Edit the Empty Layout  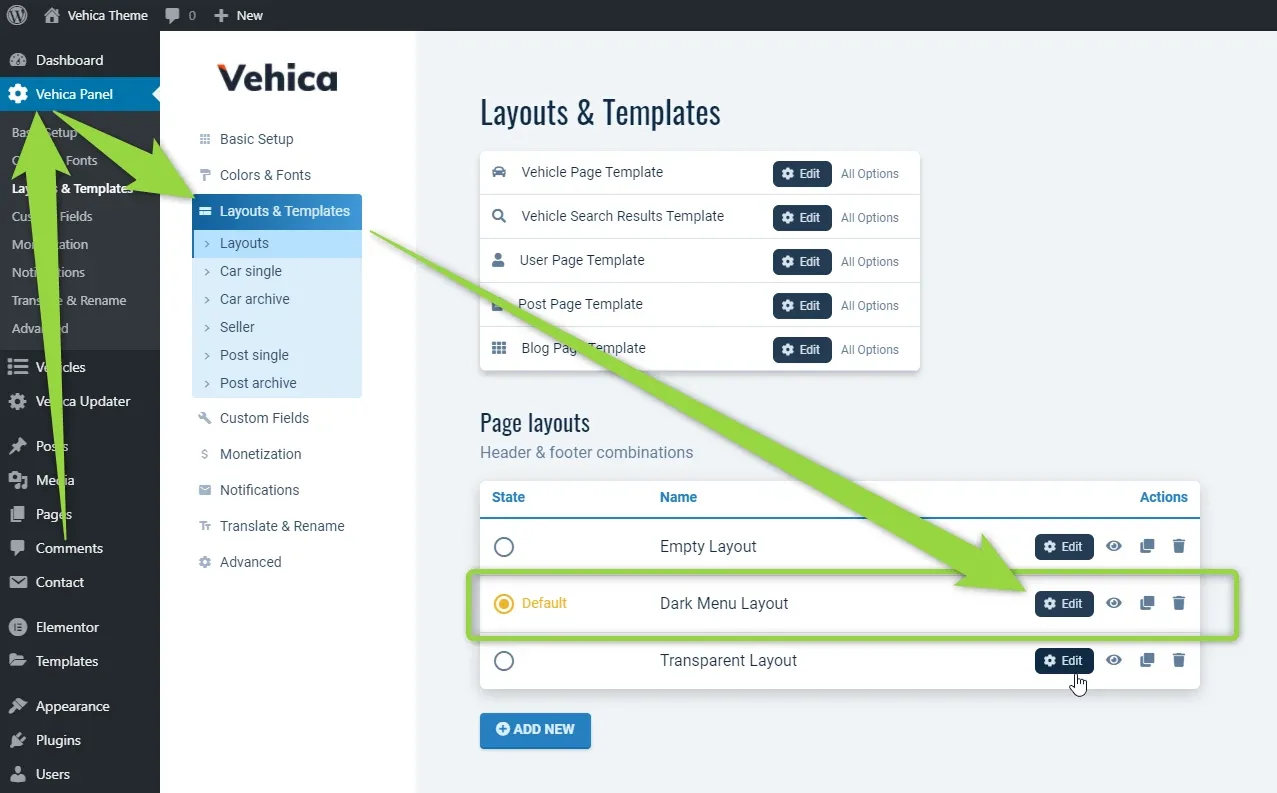coord(1064,547)
